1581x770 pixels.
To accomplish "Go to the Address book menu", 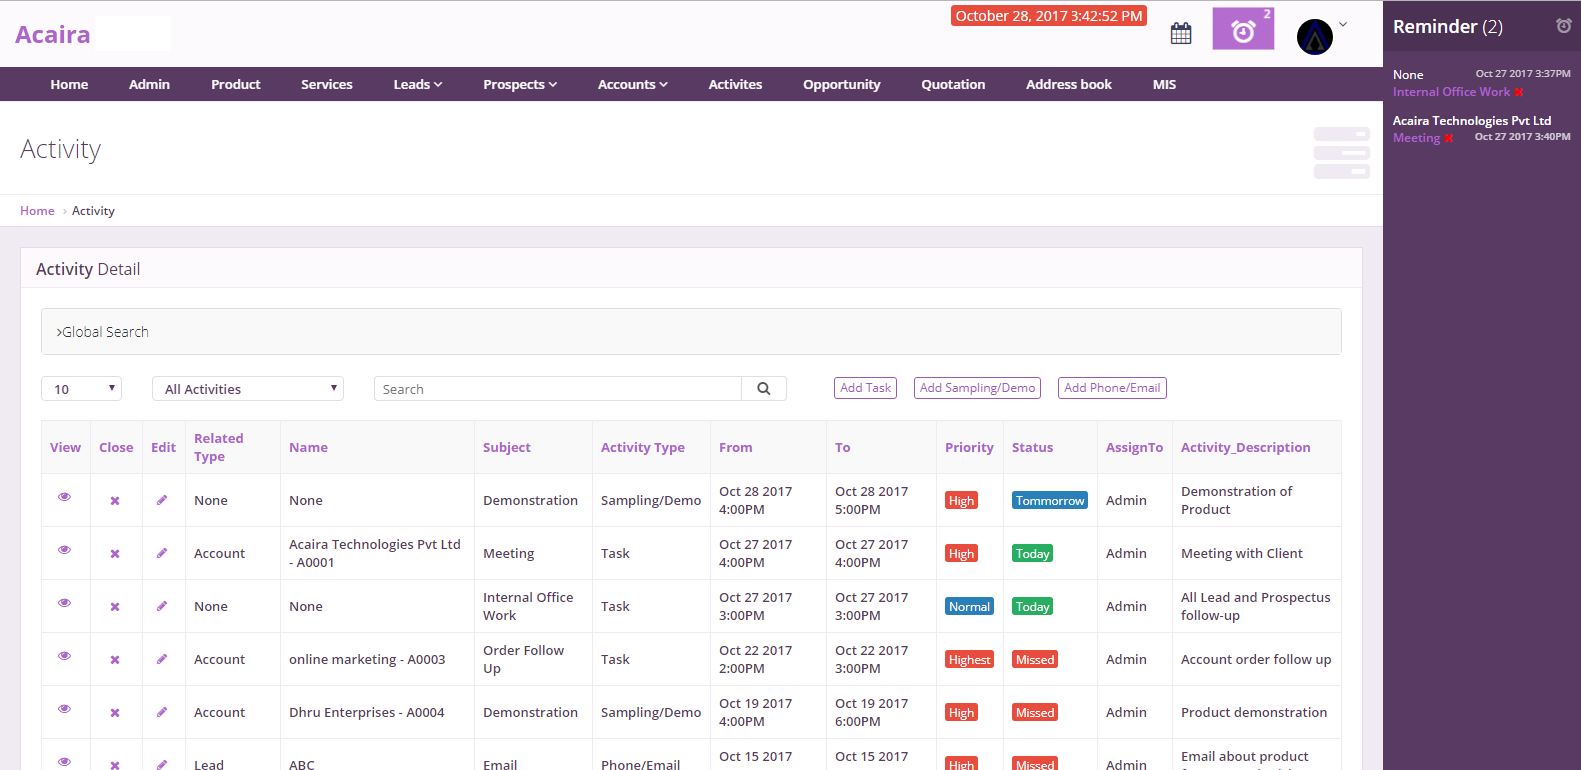I will pyautogui.click(x=1068, y=85).
